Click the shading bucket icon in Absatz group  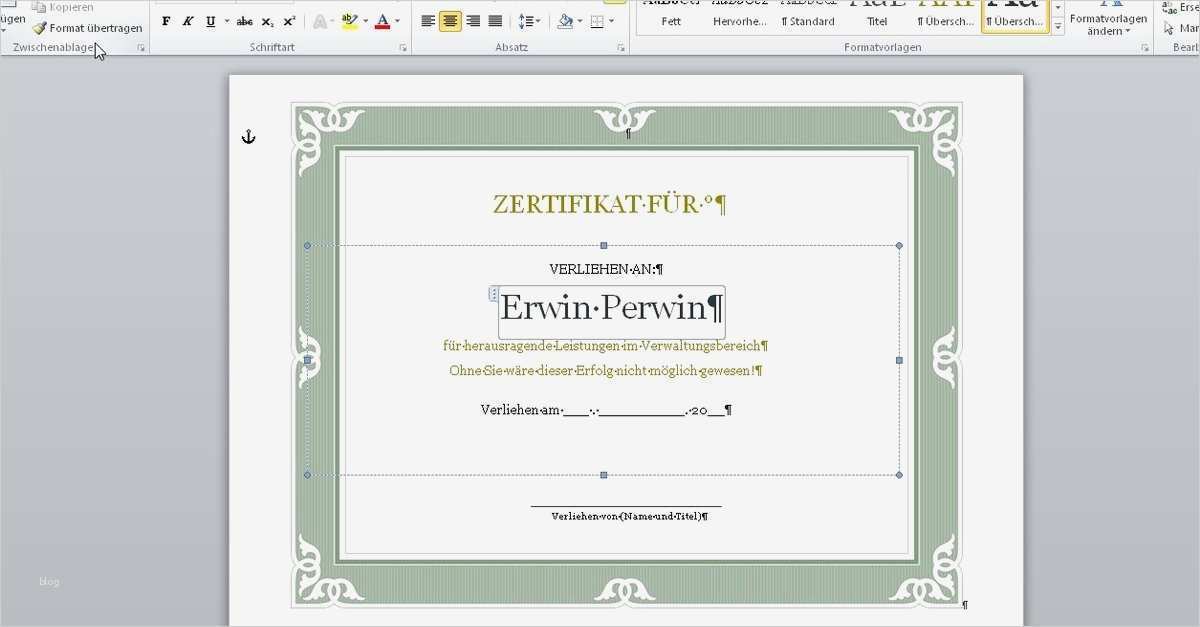coord(566,22)
